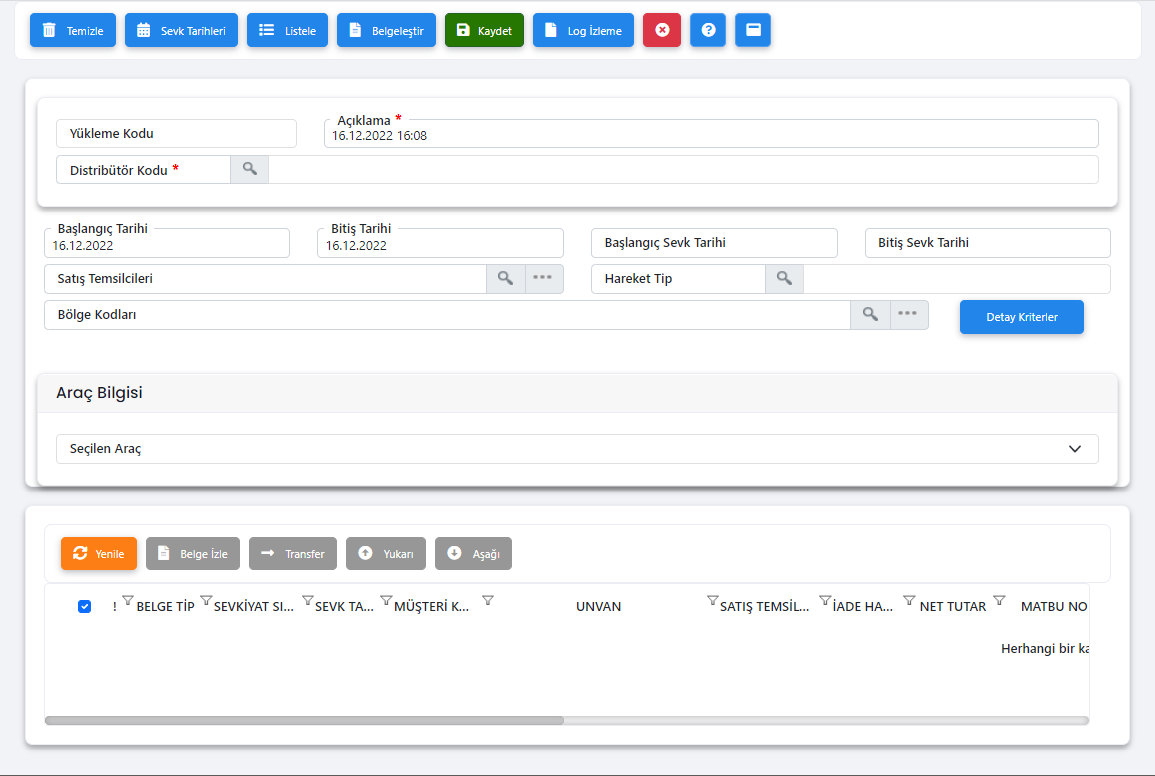
Task: Click the red cancel X icon button
Action: pos(661,31)
